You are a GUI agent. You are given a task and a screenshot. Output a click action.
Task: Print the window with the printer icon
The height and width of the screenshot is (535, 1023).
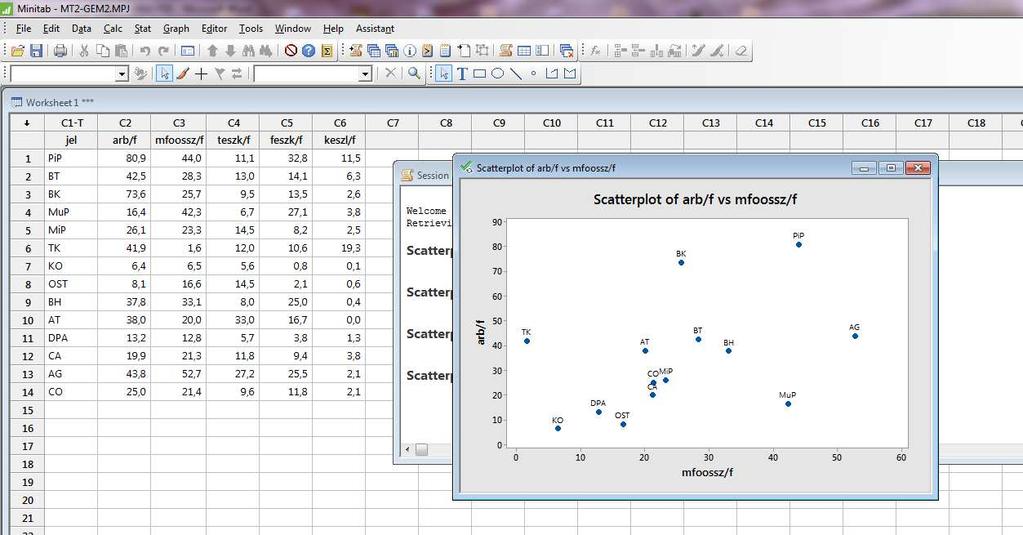coord(60,51)
